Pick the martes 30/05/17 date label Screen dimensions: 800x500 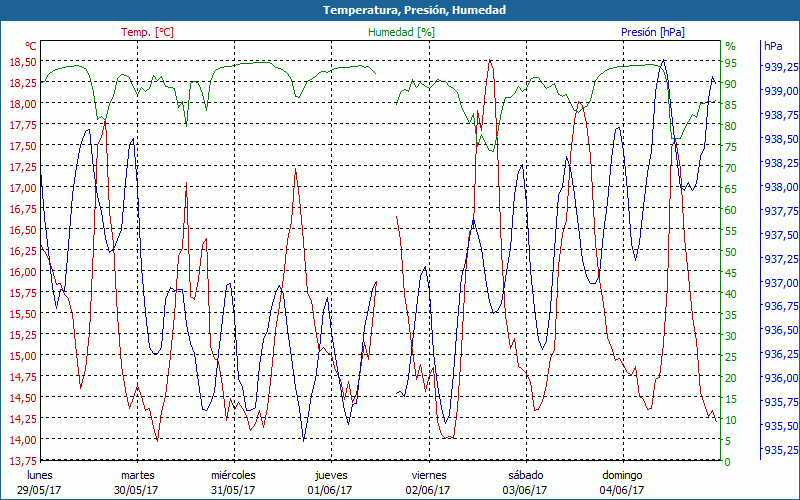[137, 482]
